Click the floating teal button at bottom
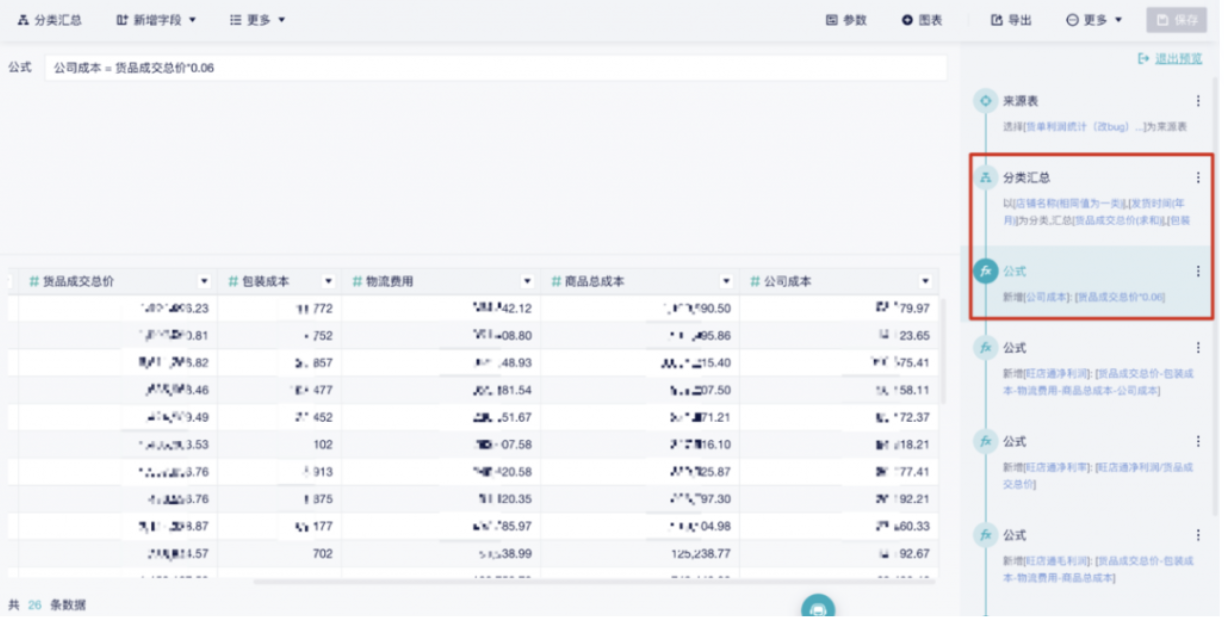 pos(818,608)
